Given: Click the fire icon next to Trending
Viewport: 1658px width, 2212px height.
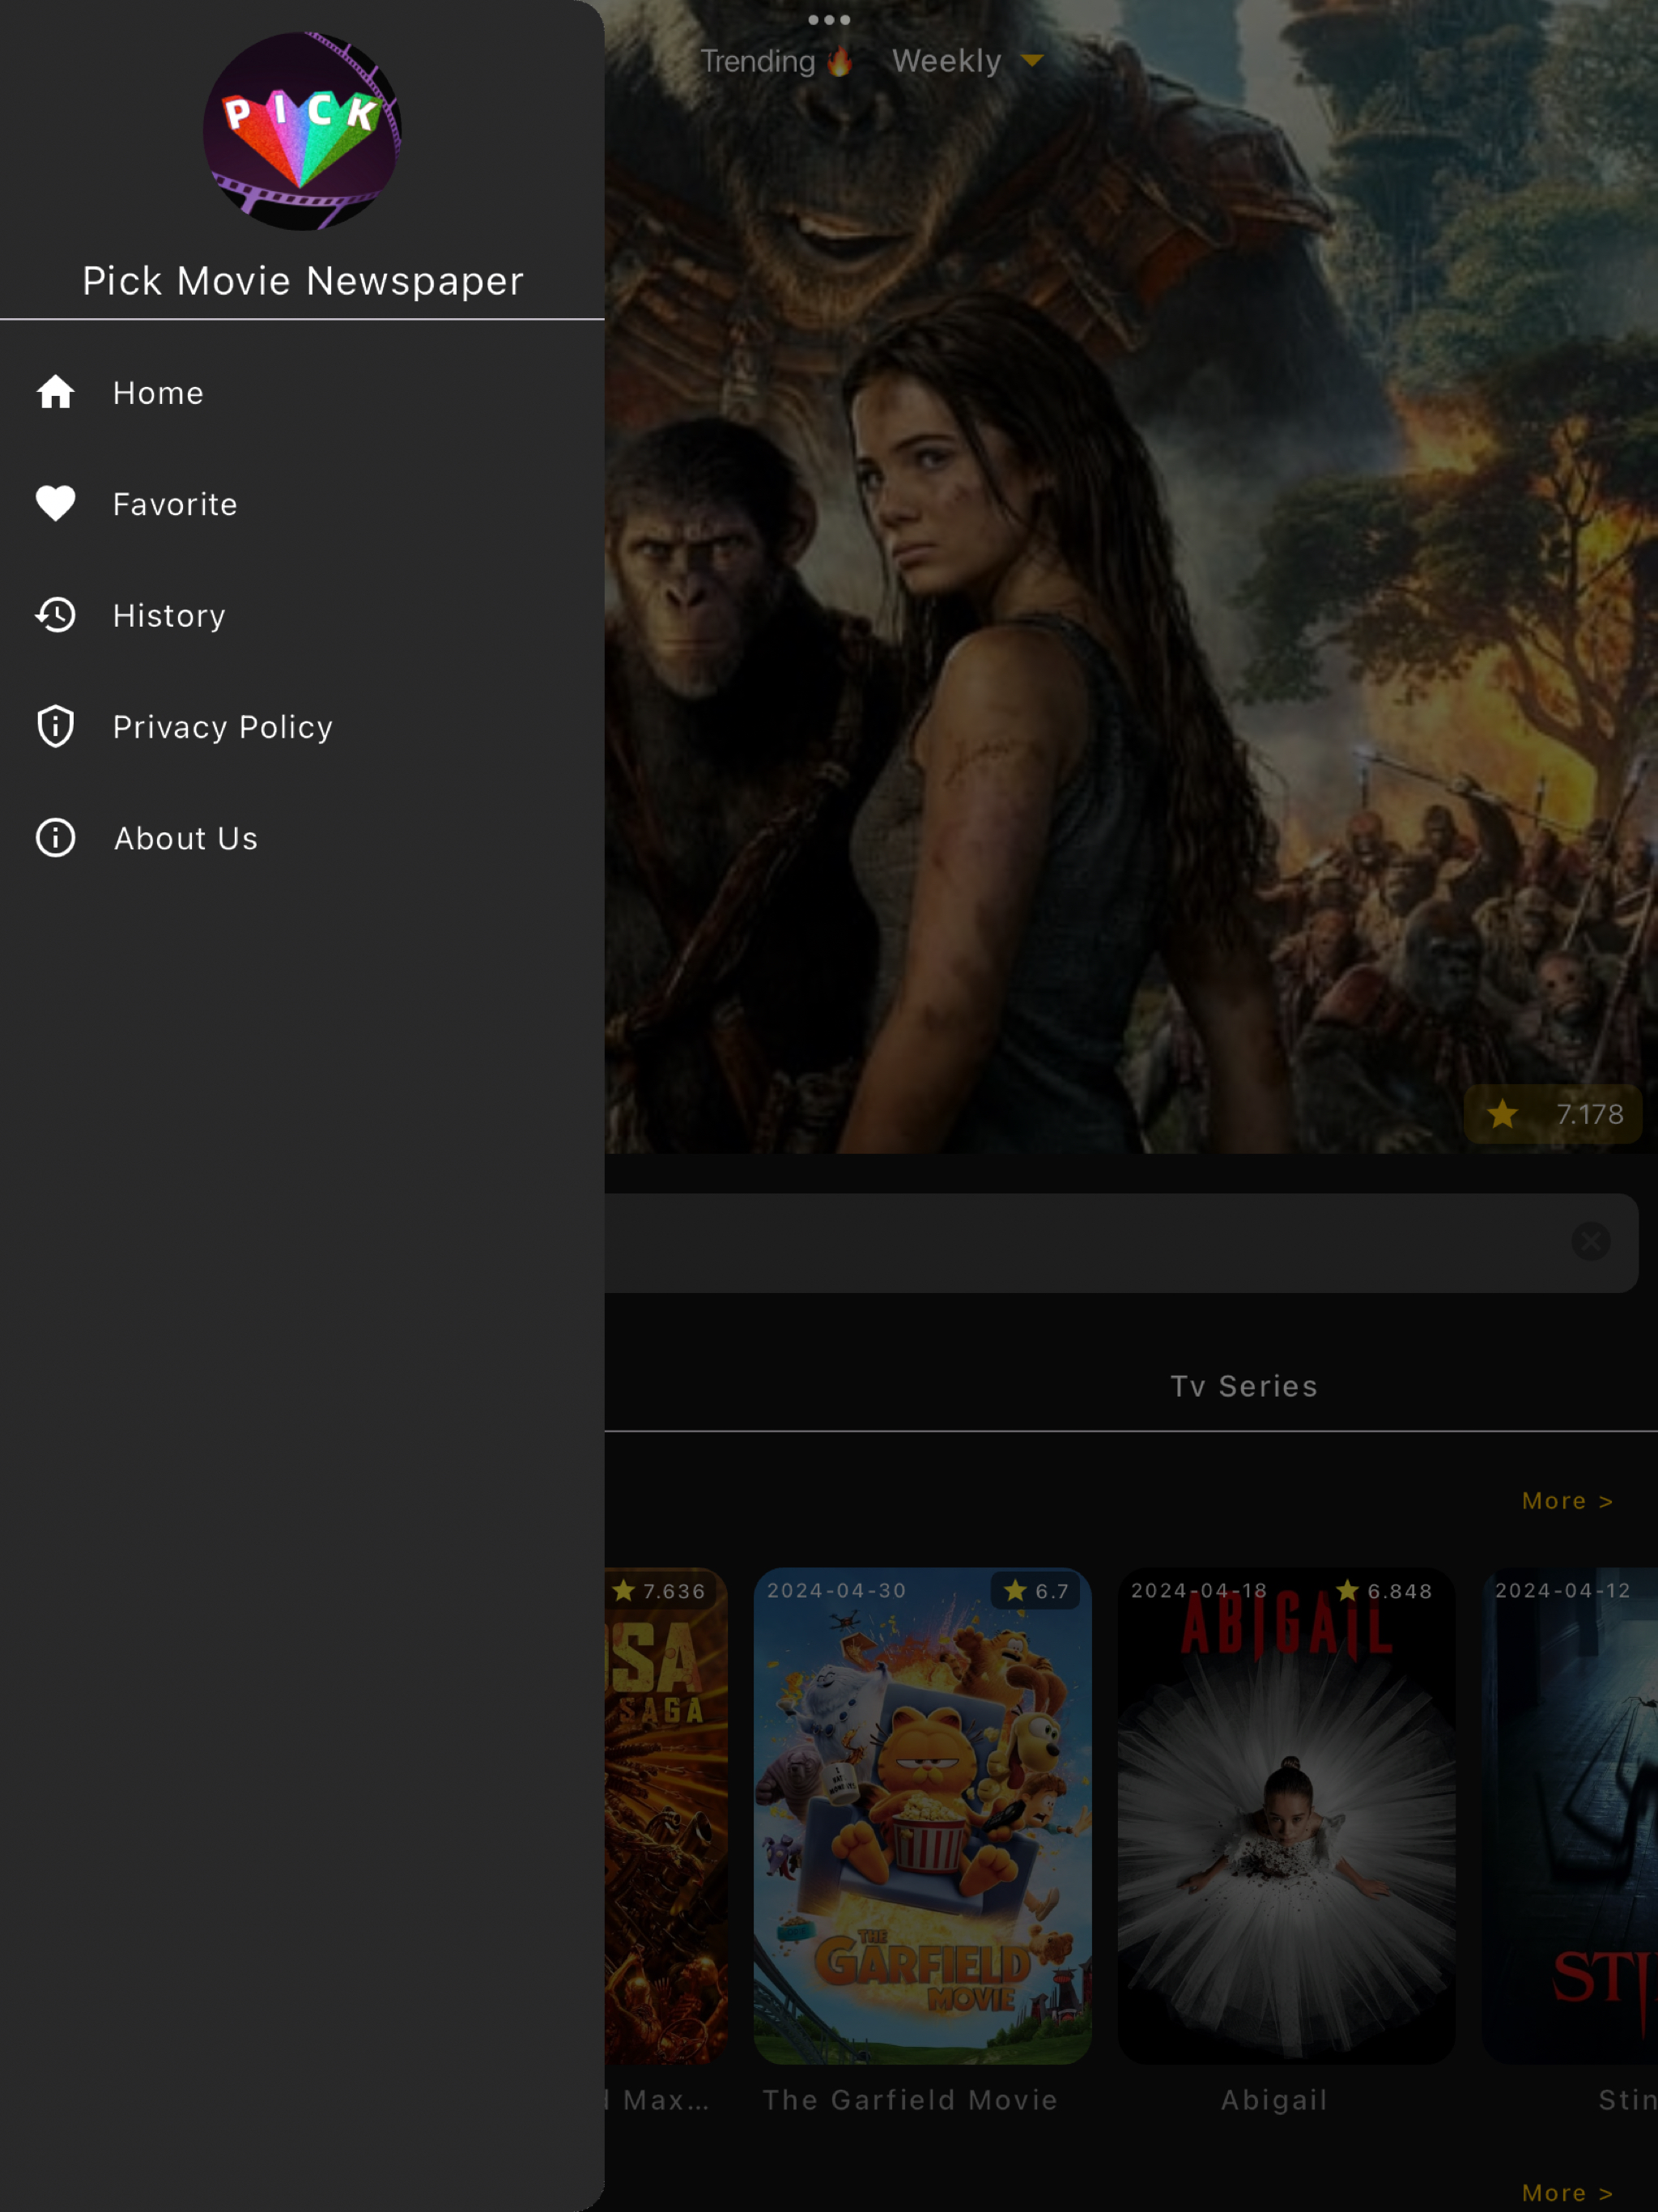Looking at the screenshot, I should [839, 62].
